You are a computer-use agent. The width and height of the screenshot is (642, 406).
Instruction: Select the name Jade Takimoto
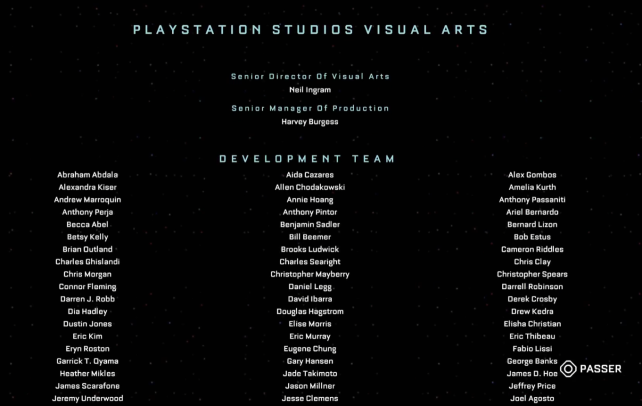click(x=310, y=373)
